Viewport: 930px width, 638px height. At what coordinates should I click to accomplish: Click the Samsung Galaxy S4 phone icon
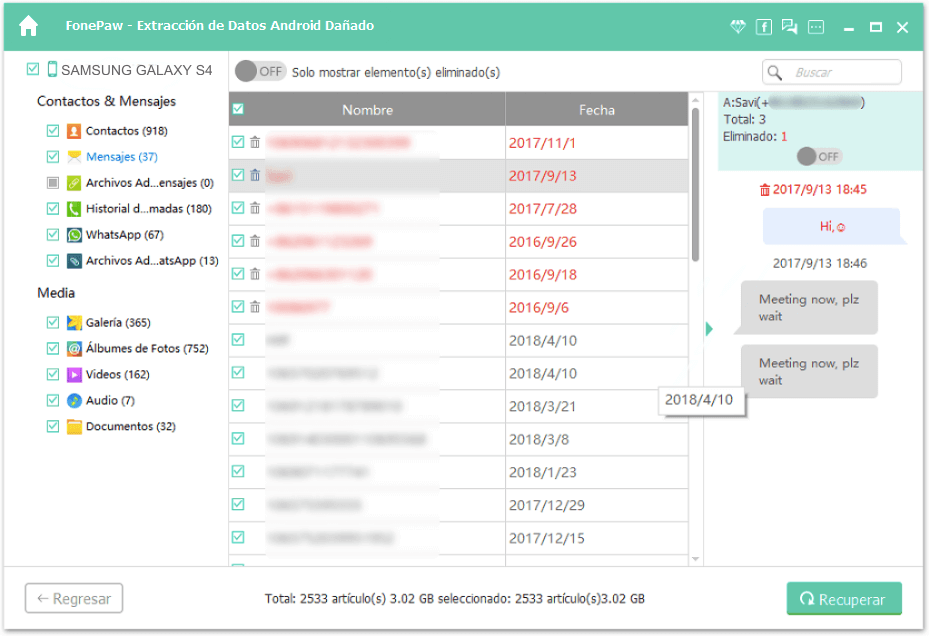[52, 69]
